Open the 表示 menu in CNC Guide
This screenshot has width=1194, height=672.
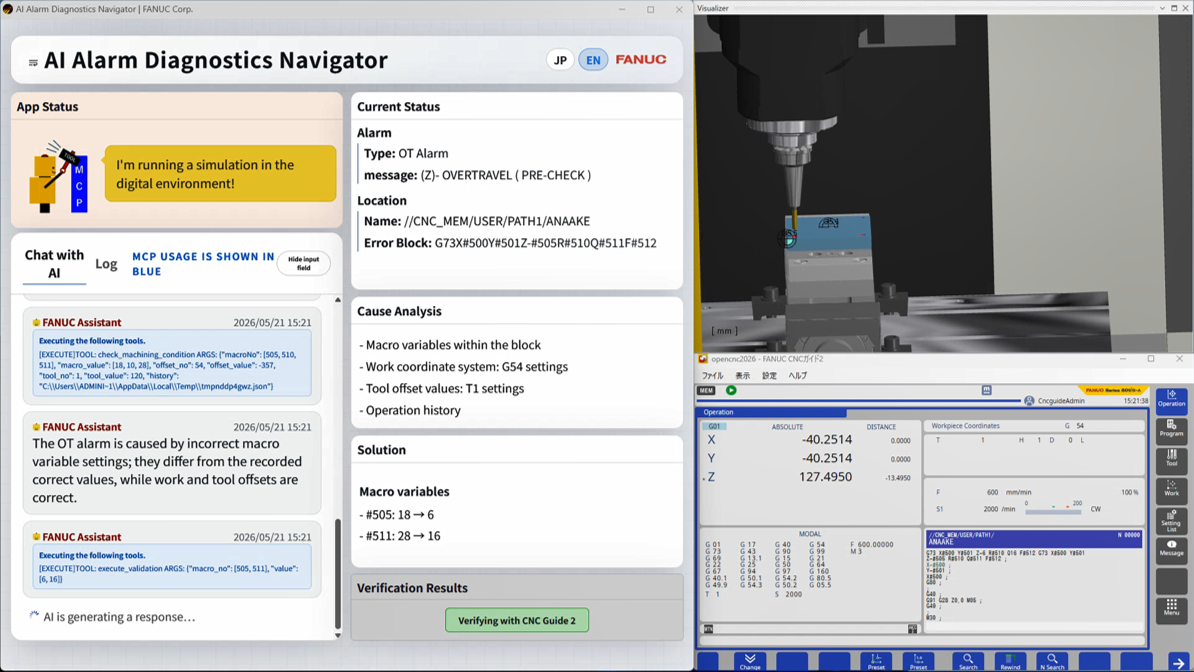point(742,376)
